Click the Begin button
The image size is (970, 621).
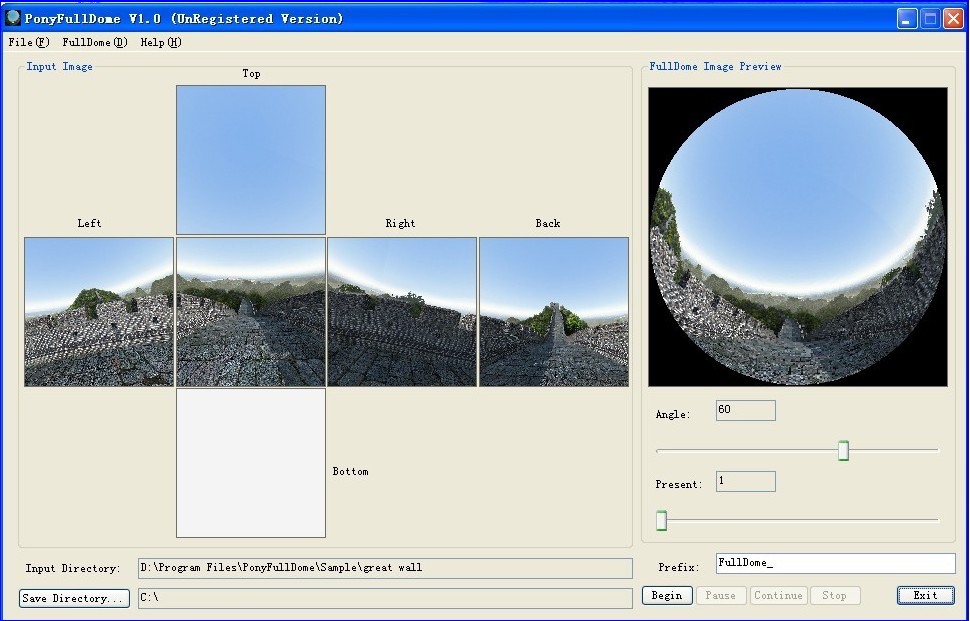point(666,595)
